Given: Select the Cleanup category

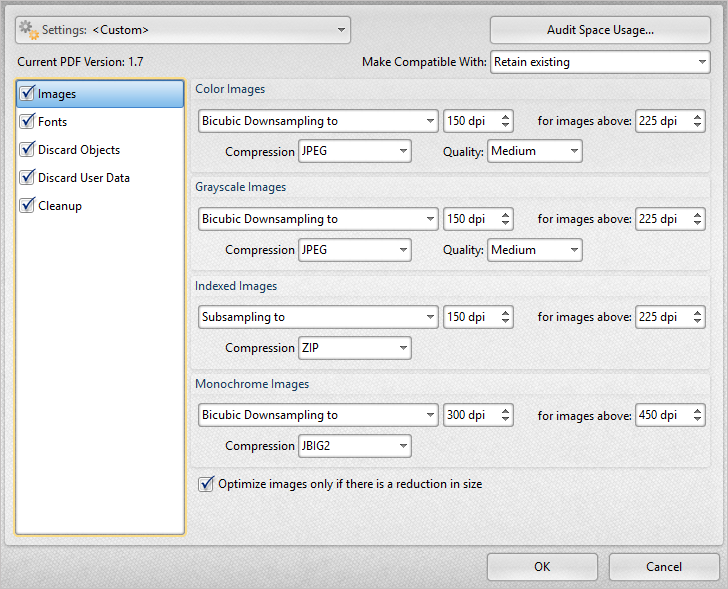Looking at the screenshot, I should tap(59, 206).
